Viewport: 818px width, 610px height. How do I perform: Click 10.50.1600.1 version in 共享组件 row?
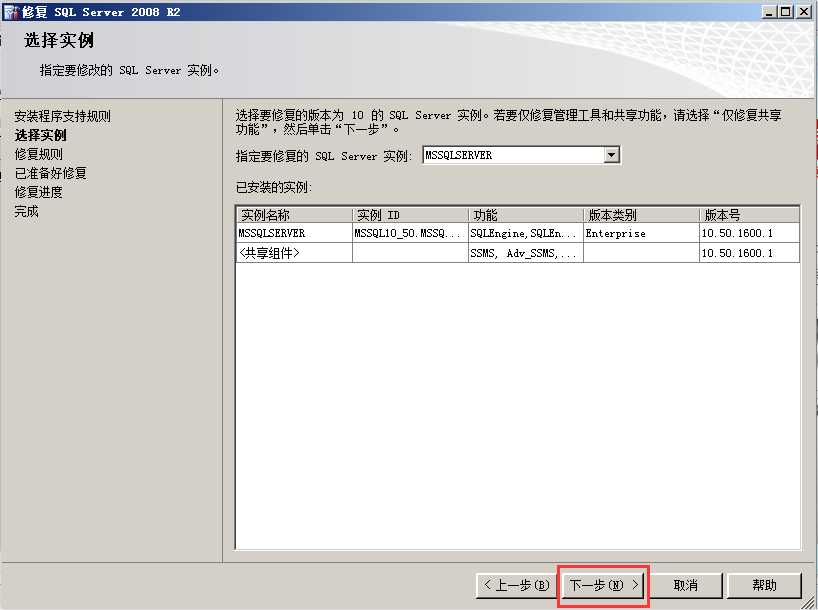pyautogui.click(x=749, y=253)
